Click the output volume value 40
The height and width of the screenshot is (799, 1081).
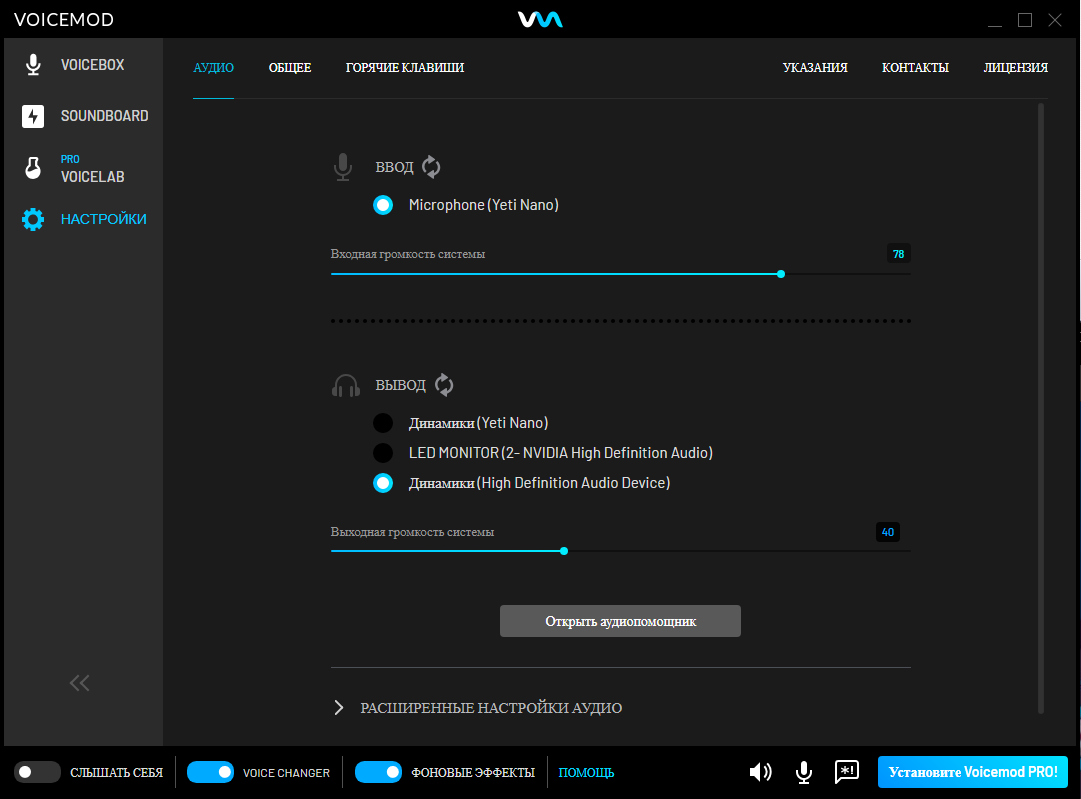click(x=888, y=532)
